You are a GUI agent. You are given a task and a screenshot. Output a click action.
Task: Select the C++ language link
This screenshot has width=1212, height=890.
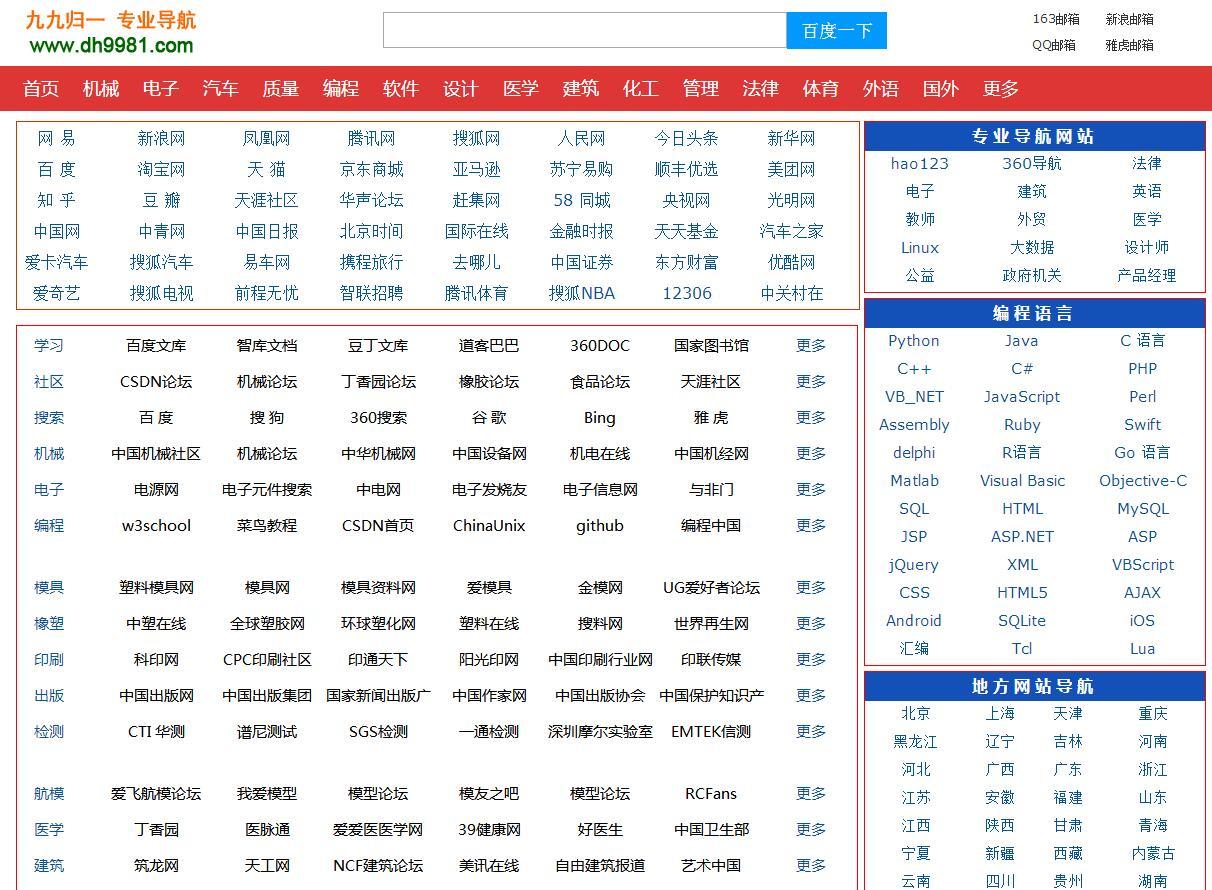click(x=914, y=368)
